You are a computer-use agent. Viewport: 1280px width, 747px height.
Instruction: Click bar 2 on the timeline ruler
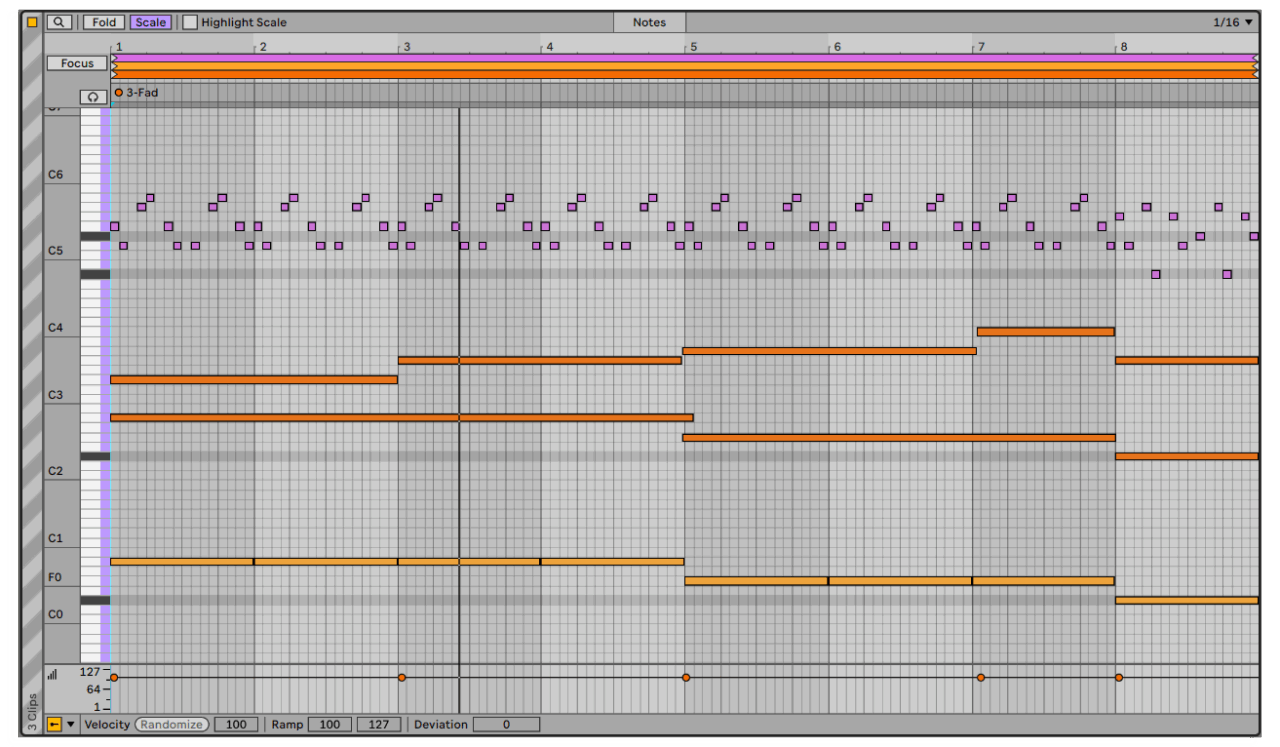click(x=263, y=47)
